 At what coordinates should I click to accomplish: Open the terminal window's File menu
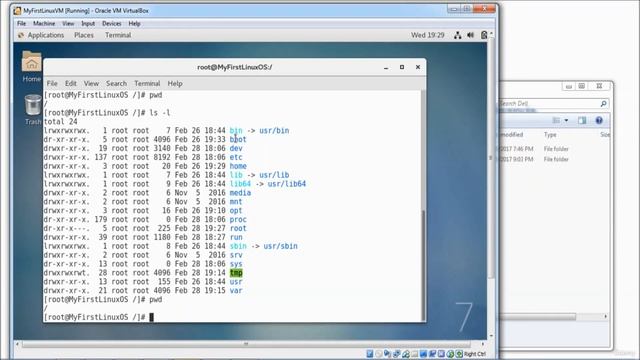click(x=52, y=83)
